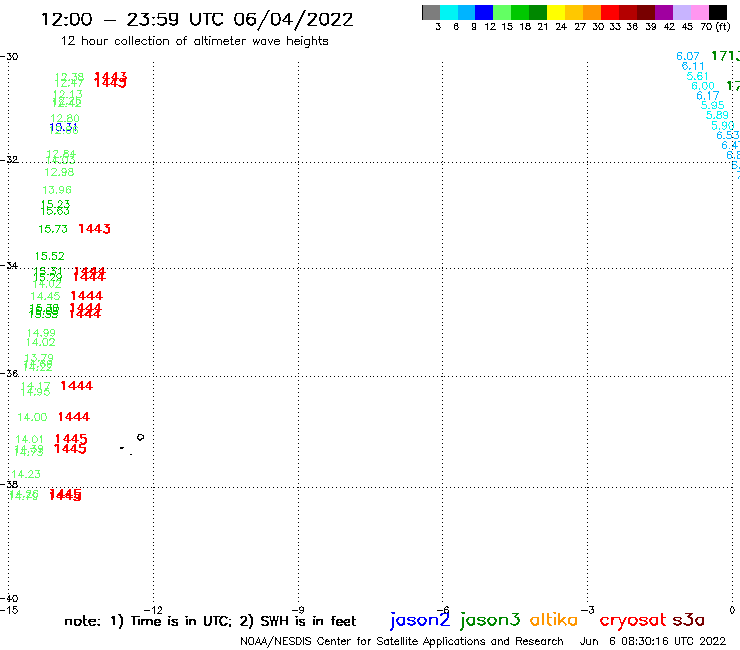This screenshot has height=650, width=740.
Task: Click the wave height value 5.95
Action: tap(713, 105)
